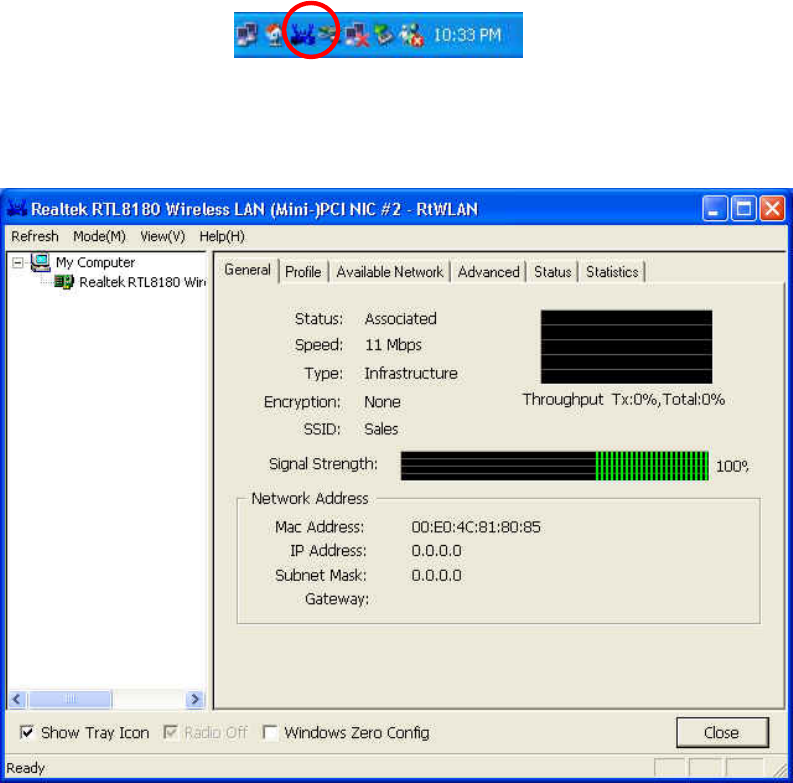The width and height of the screenshot is (793, 783).
Task: Collapse the My Computer tree node
Action: coord(18,263)
